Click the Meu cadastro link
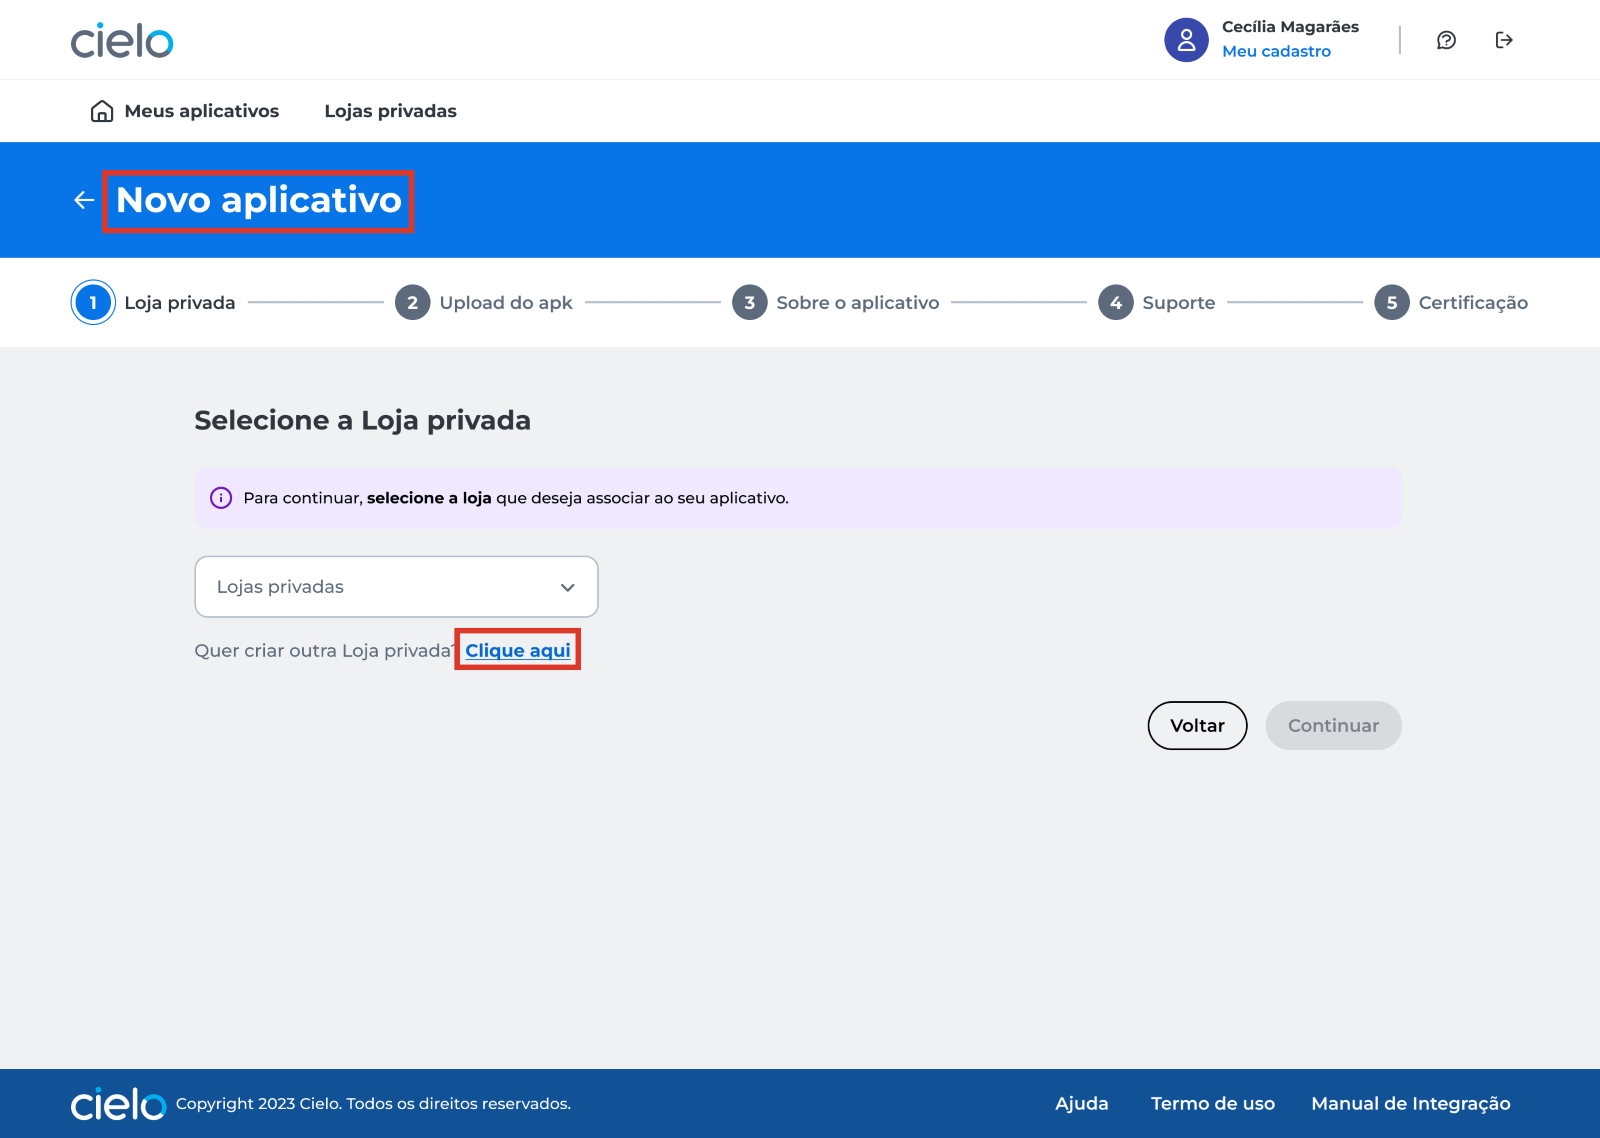The image size is (1600, 1138). click(1276, 51)
